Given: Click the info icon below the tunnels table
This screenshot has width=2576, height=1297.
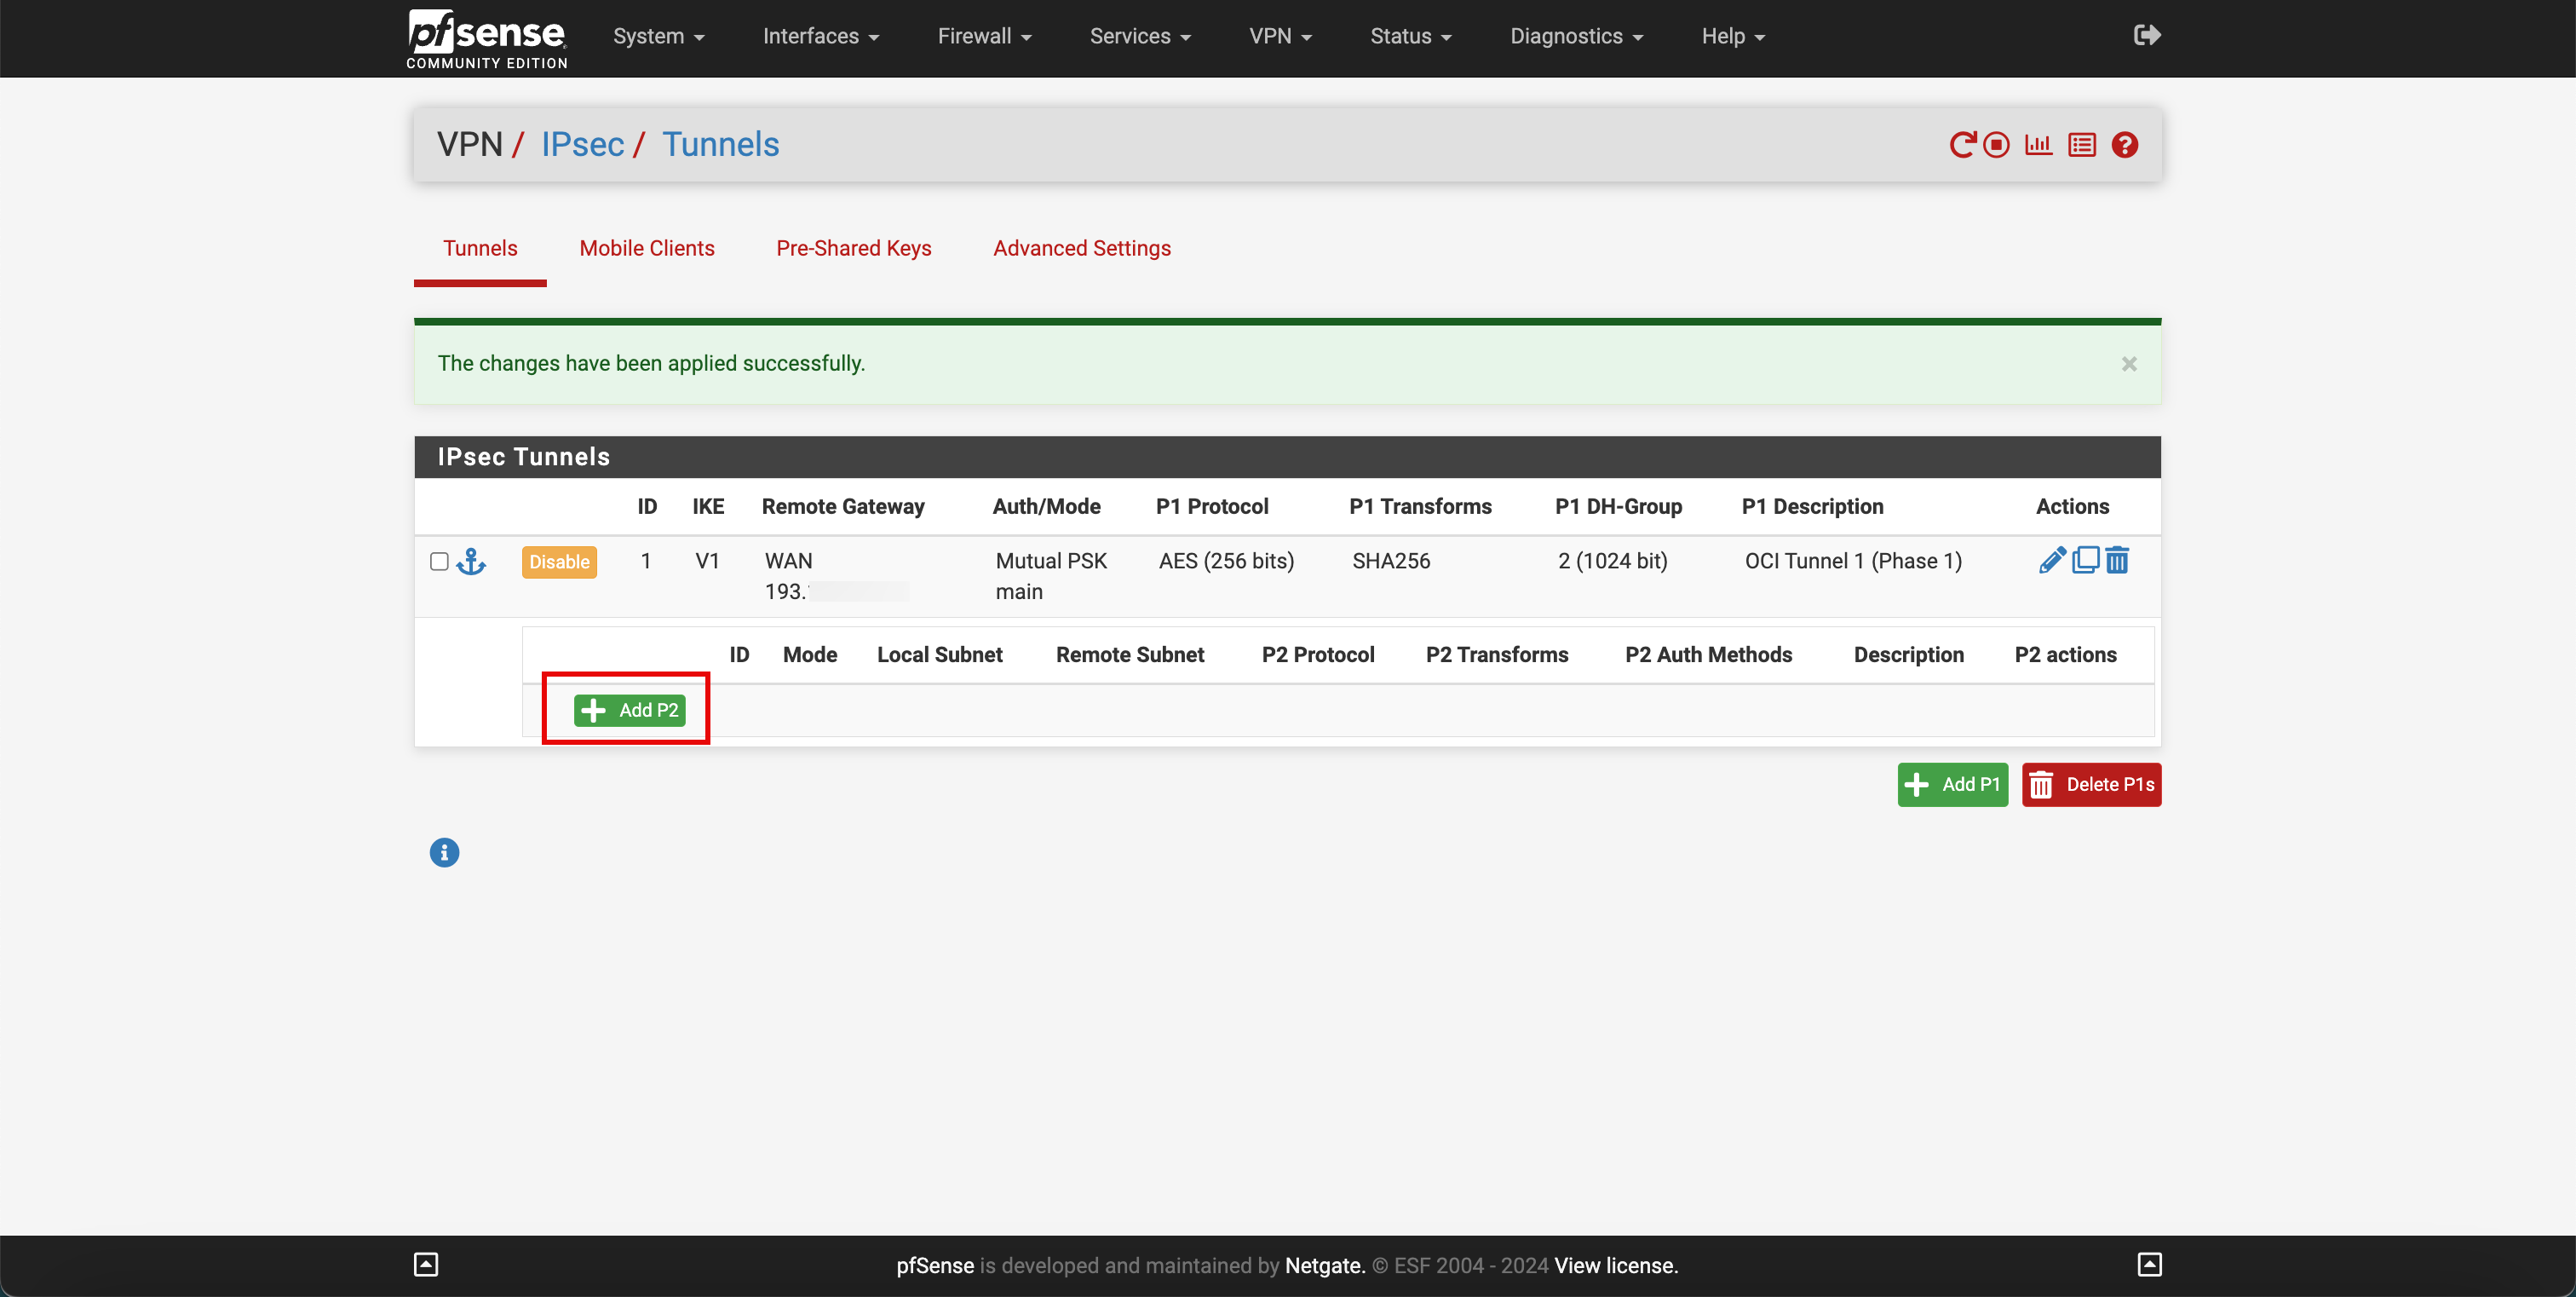Looking at the screenshot, I should (443, 852).
